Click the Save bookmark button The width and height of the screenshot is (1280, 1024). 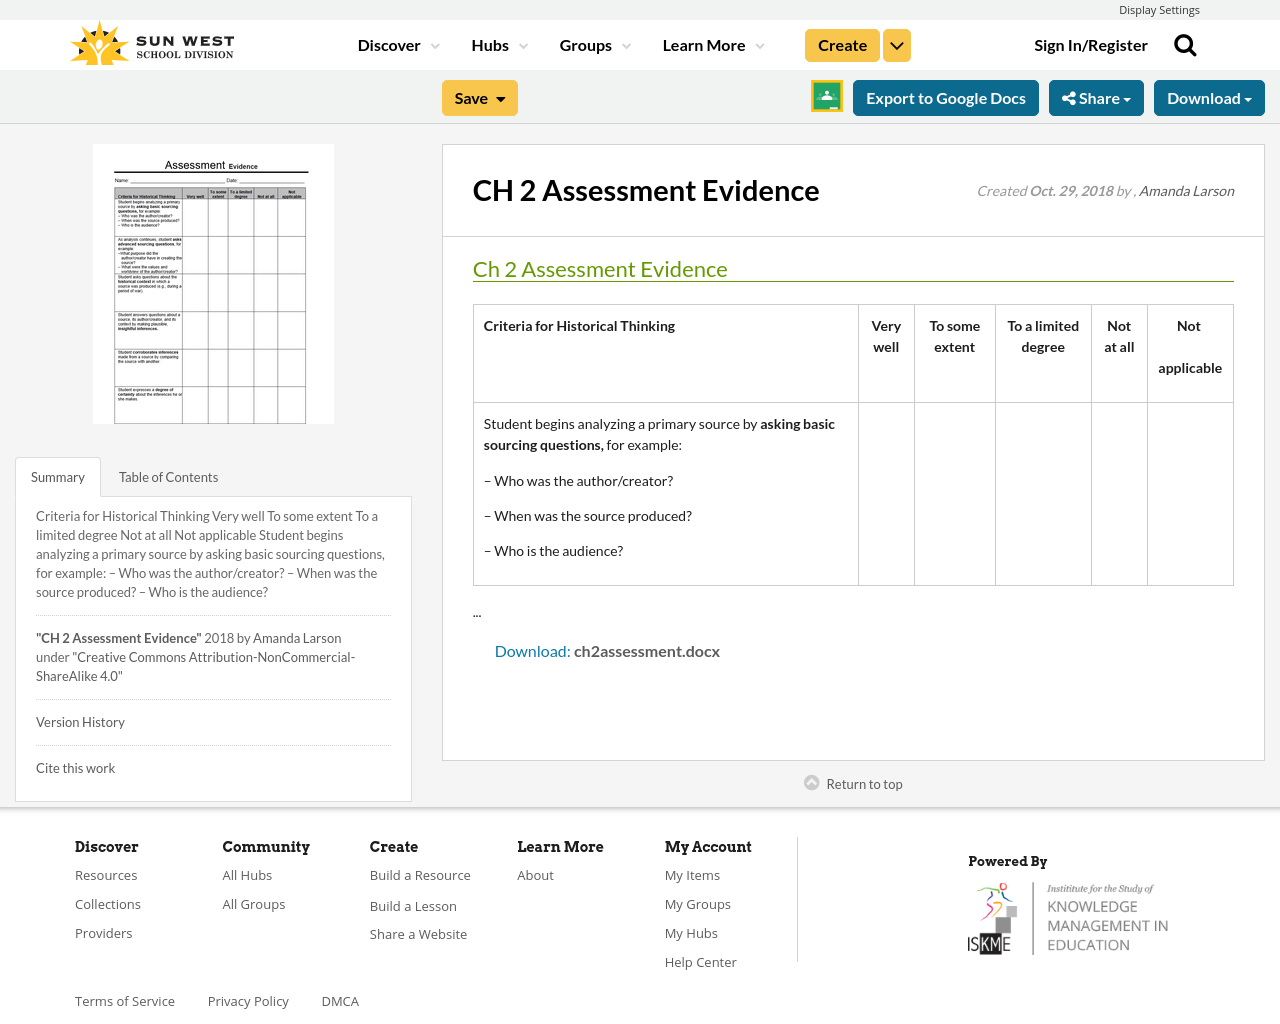(x=479, y=96)
